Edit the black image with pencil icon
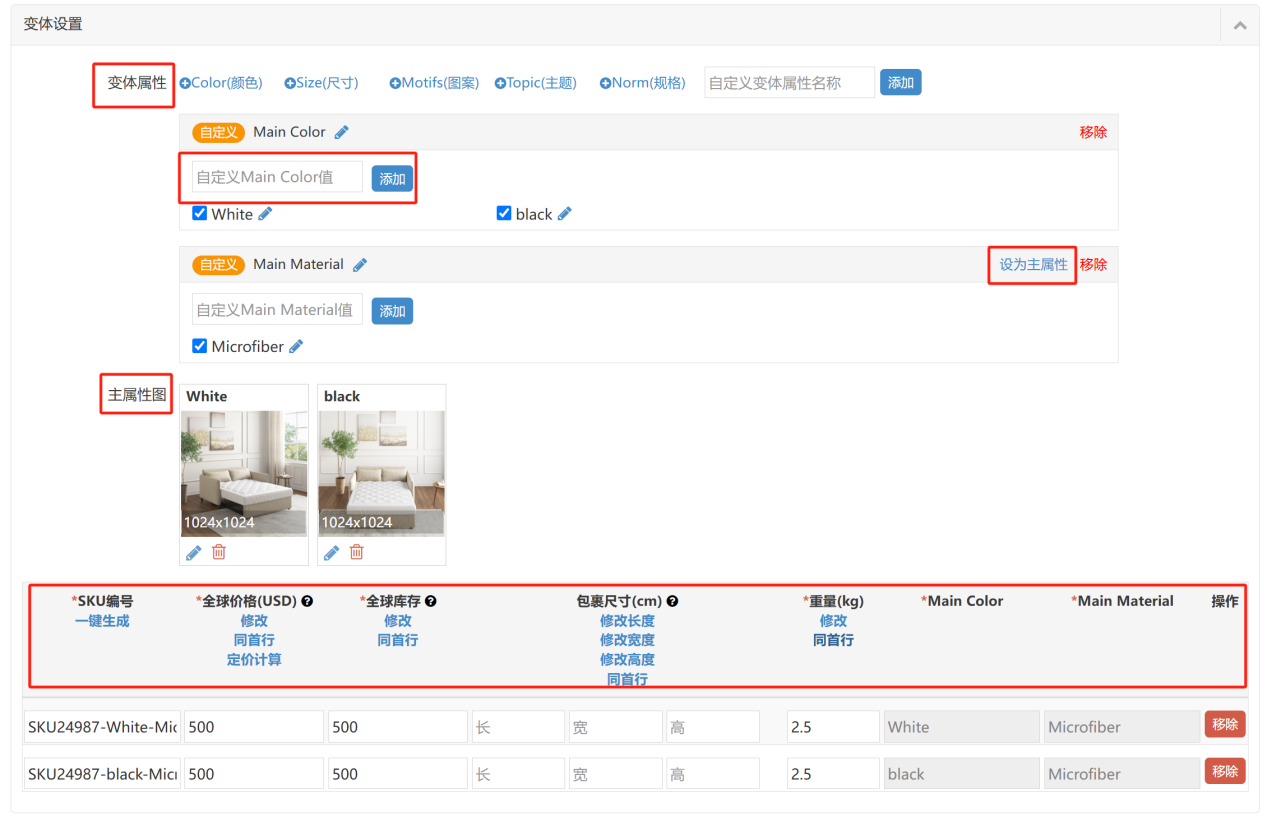The height and width of the screenshot is (821, 1267). click(x=331, y=552)
